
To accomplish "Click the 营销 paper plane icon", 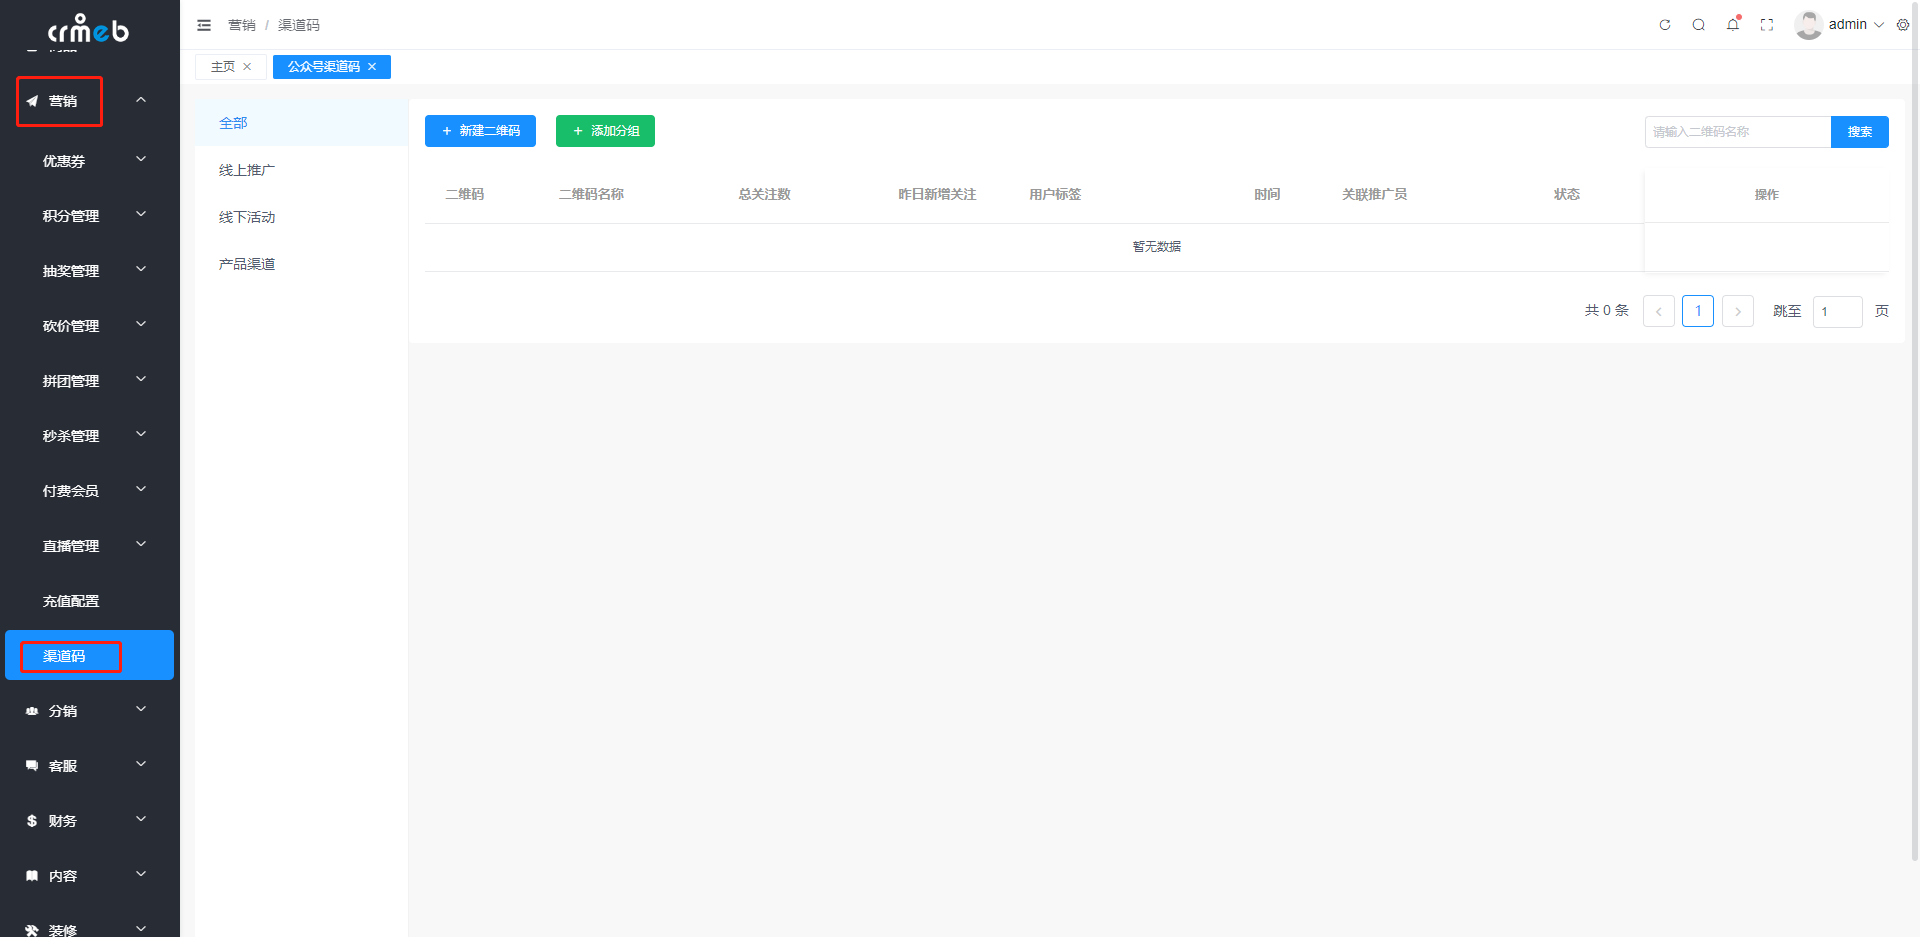I will pos(32,101).
